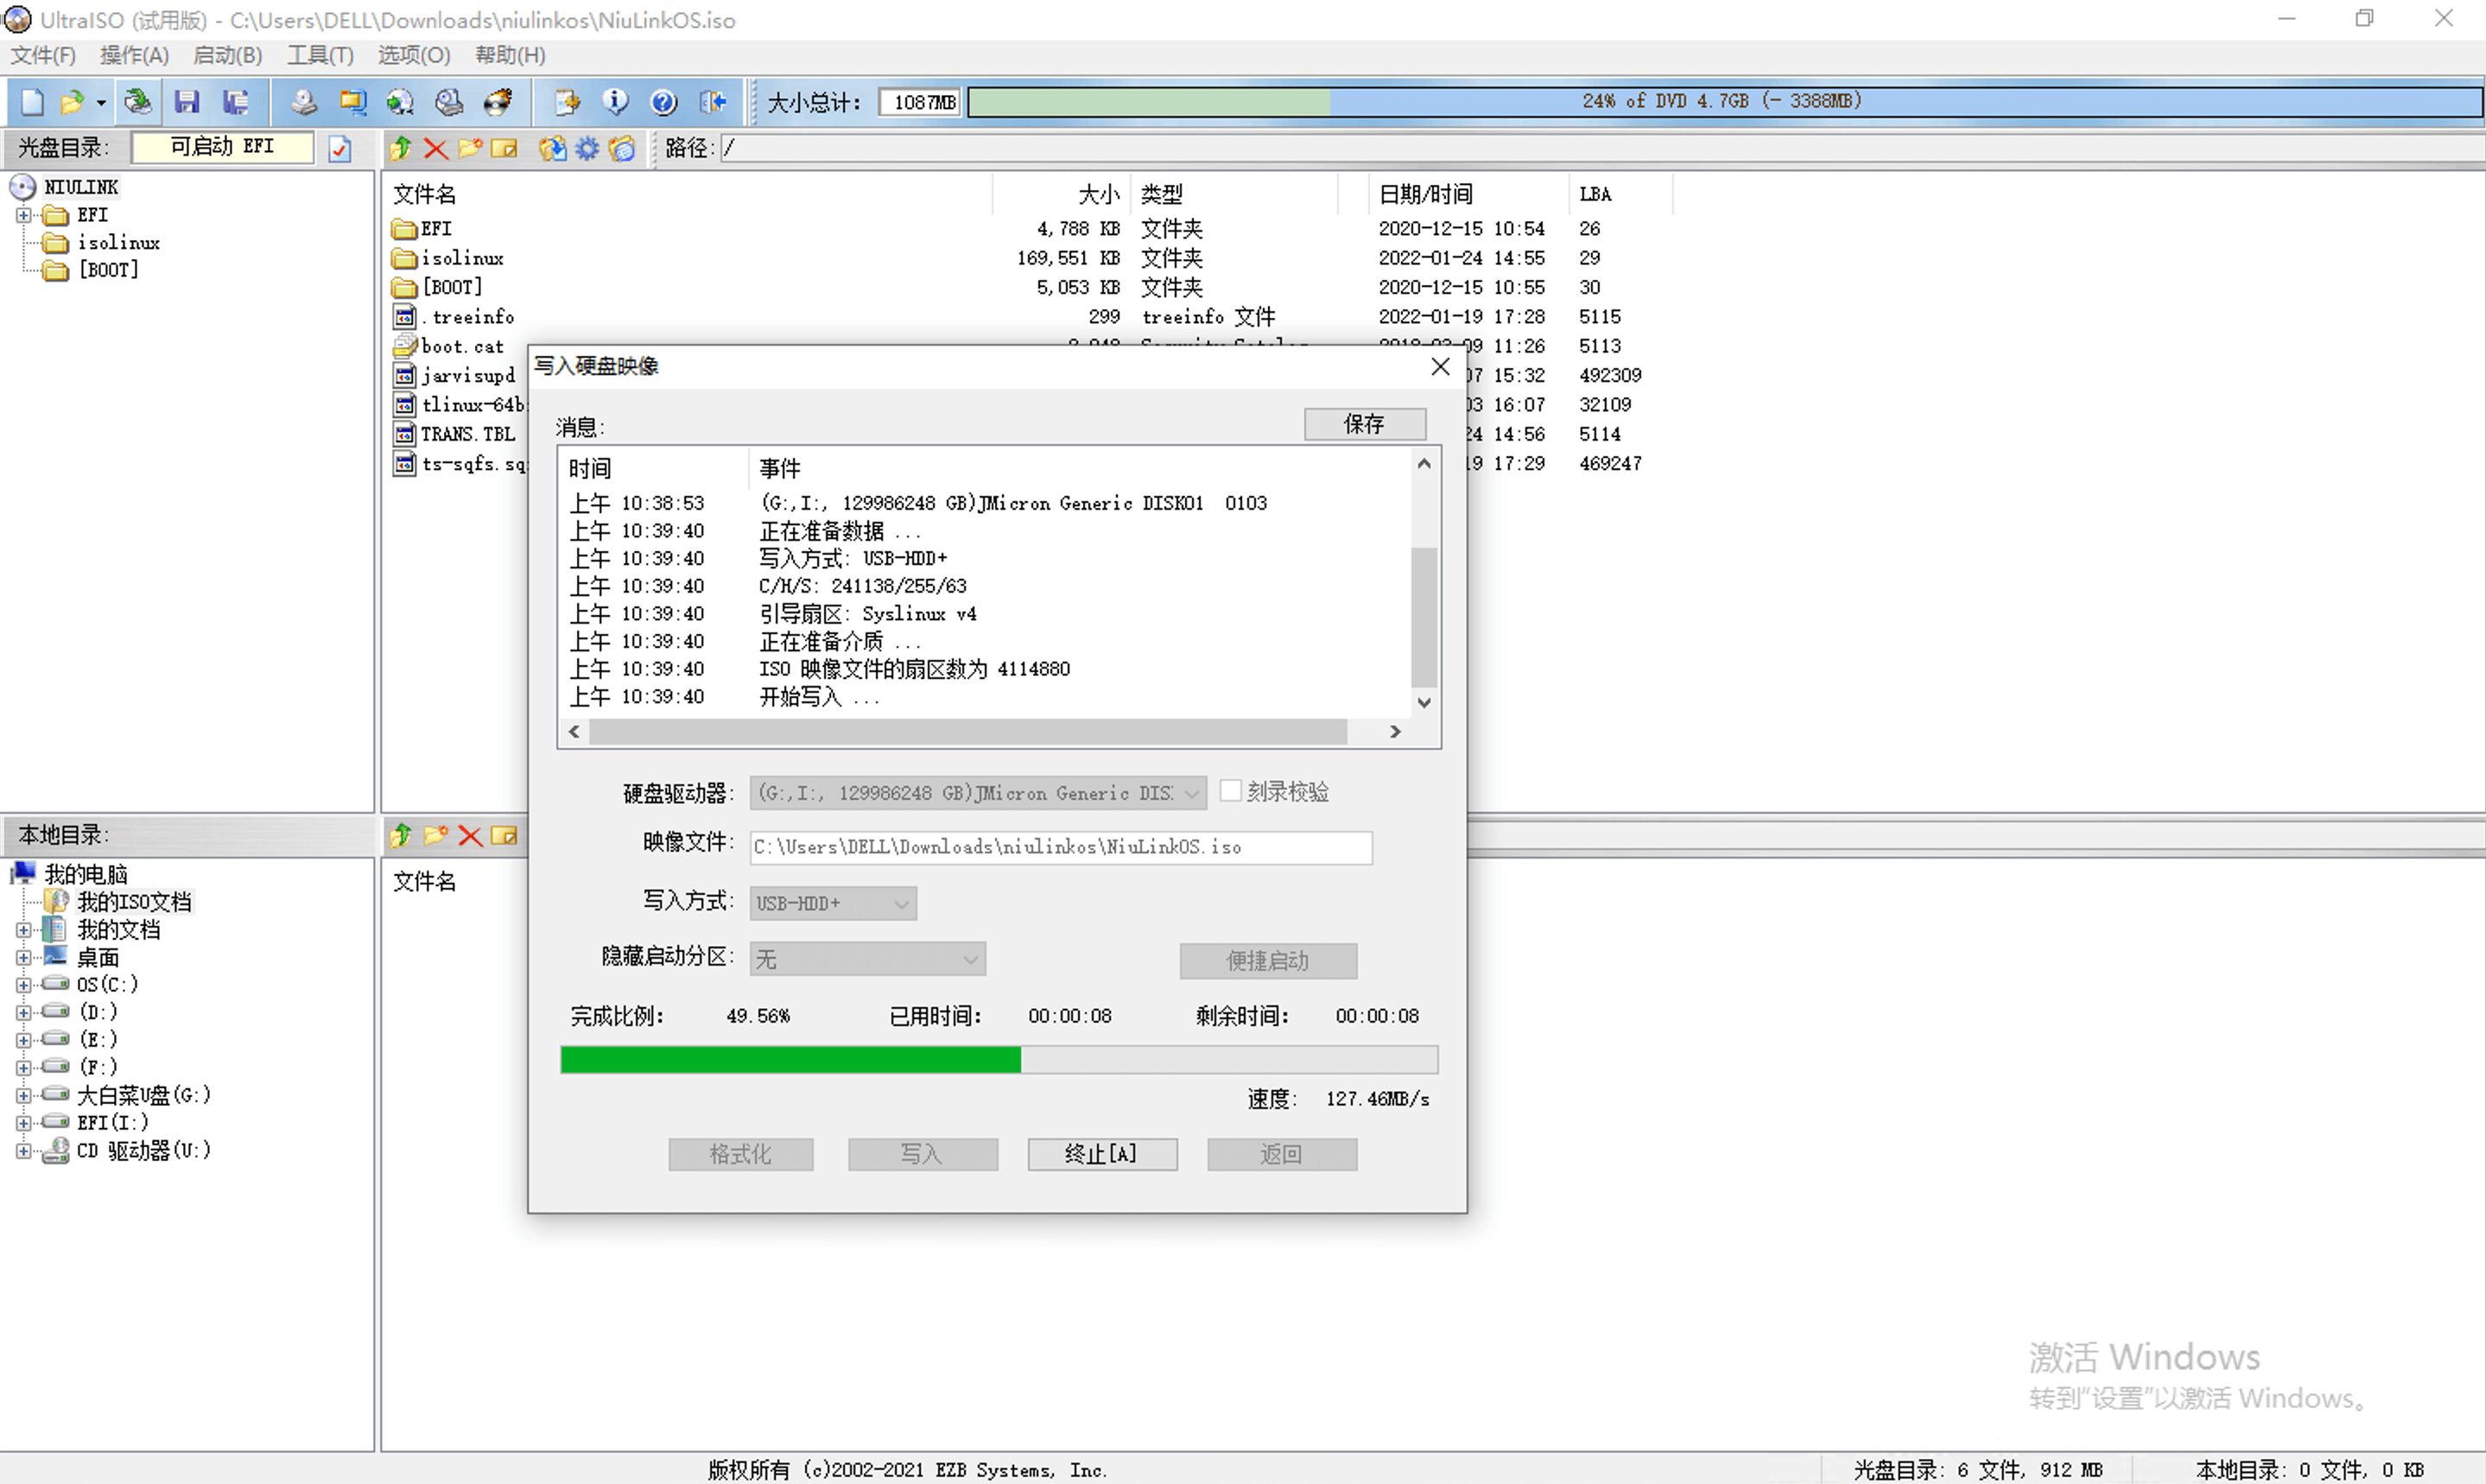Click the Help question mark icon
The height and width of the screenshot is (1484, 2486).
click(x=663, y=102)
